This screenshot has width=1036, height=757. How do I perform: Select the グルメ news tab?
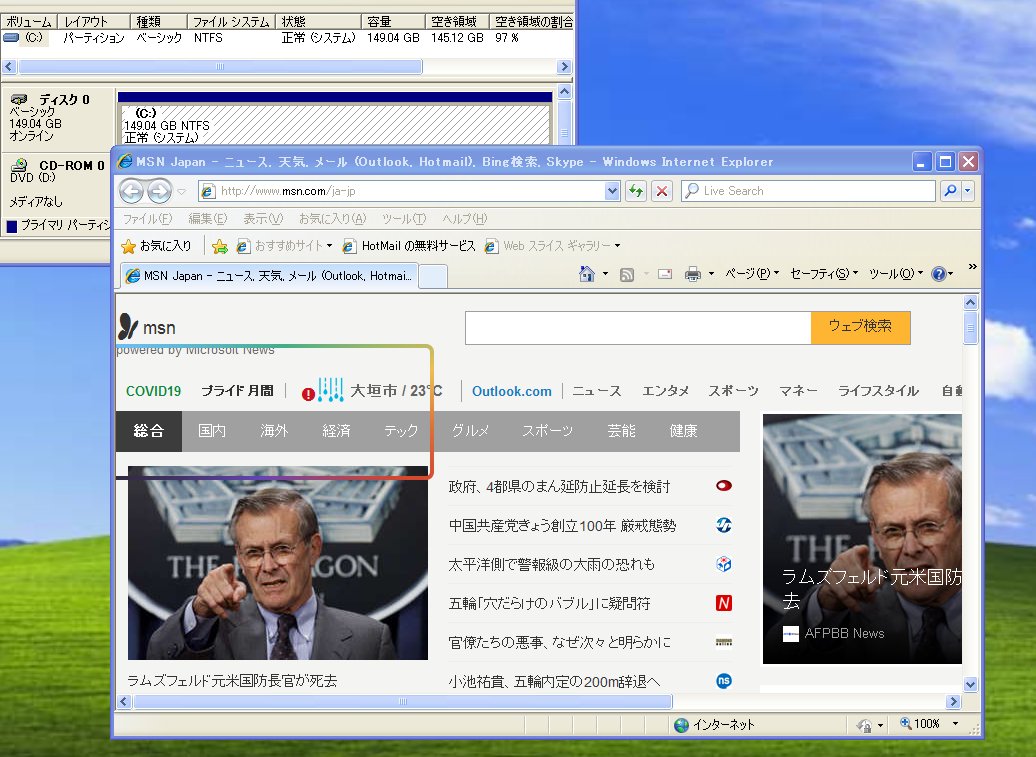(x=470, y=431)
